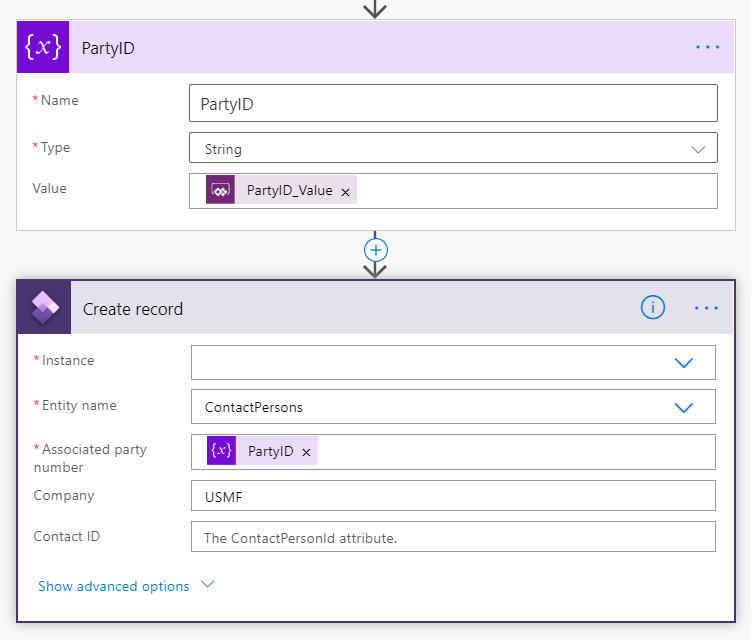Expand advanced options chevron
This screenshot has height=643, width=752.
(x=208, y=585)
